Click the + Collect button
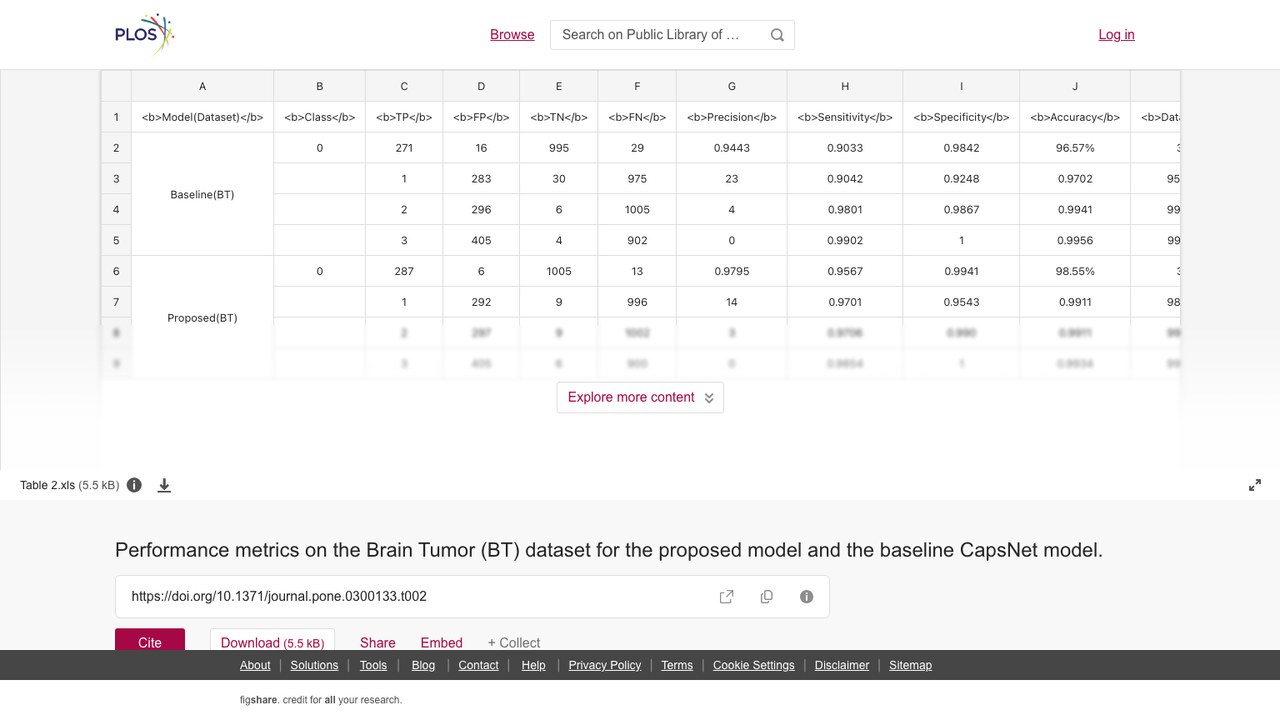The height and width of the screenshot is (720, 1280). 514,642
